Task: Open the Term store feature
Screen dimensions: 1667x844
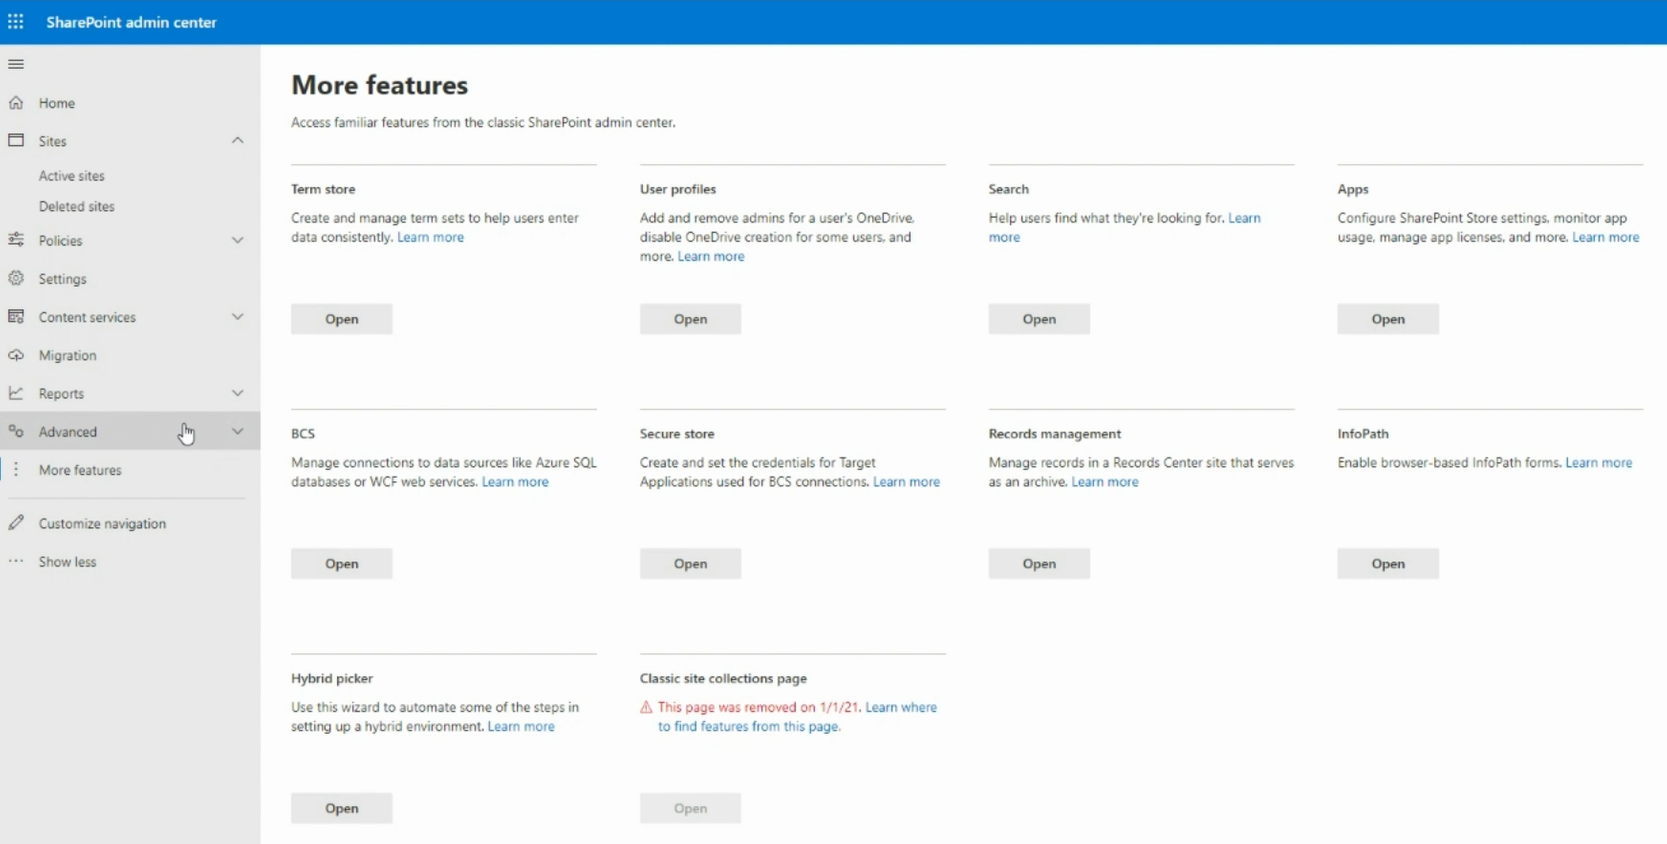Action: pyautogui.click(x=341, y=319)
